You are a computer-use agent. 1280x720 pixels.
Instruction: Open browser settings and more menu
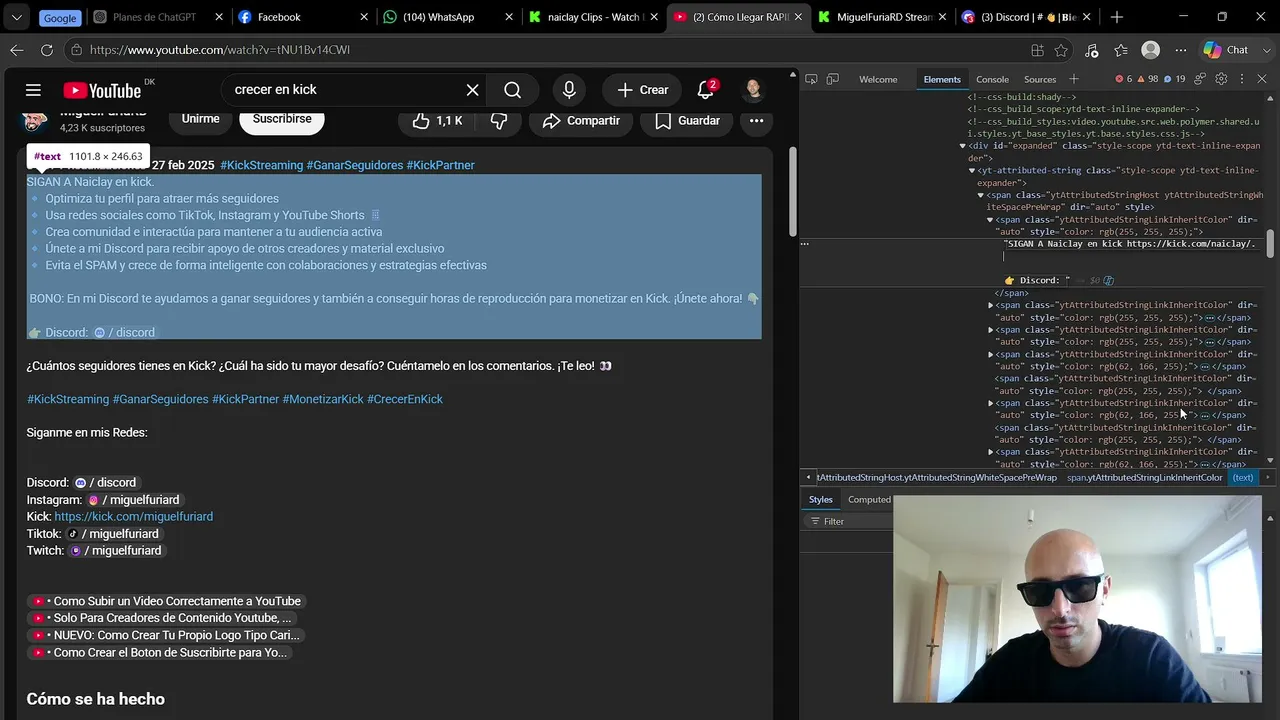tap(1181, 50)
